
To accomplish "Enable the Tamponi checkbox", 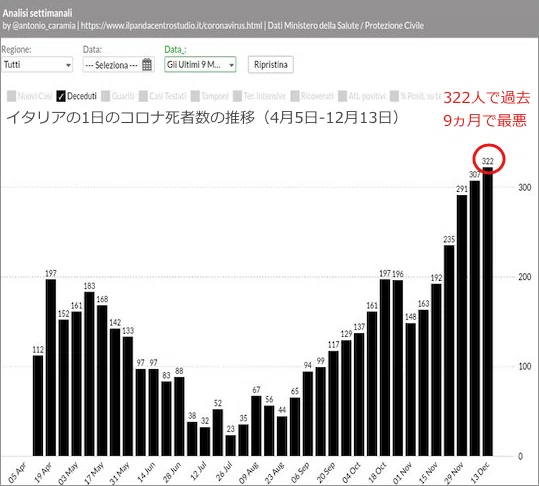I will click(195, 96).
